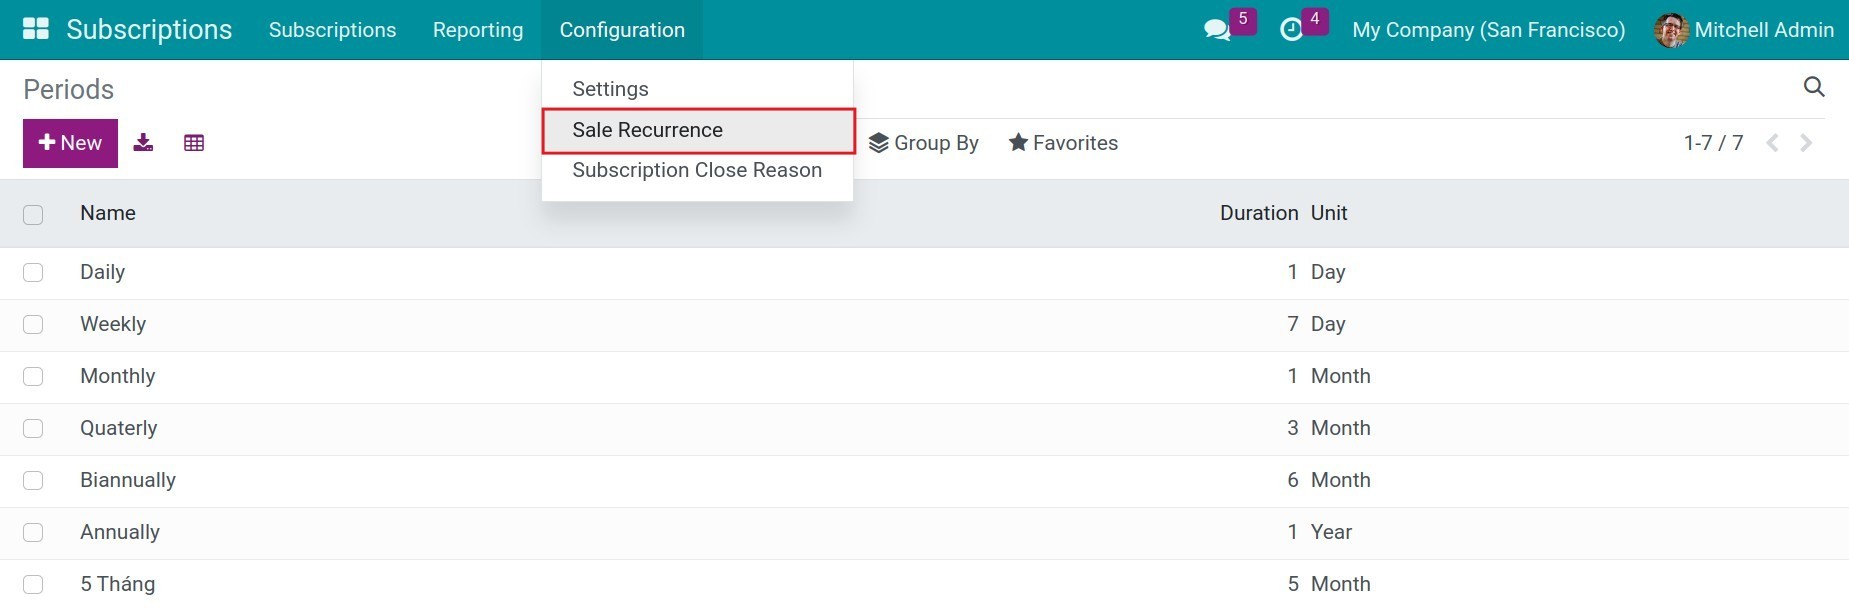The image size is (1849, 611).
Task: Select Subscription Close Reason menu item
Action: pos(697,170)
